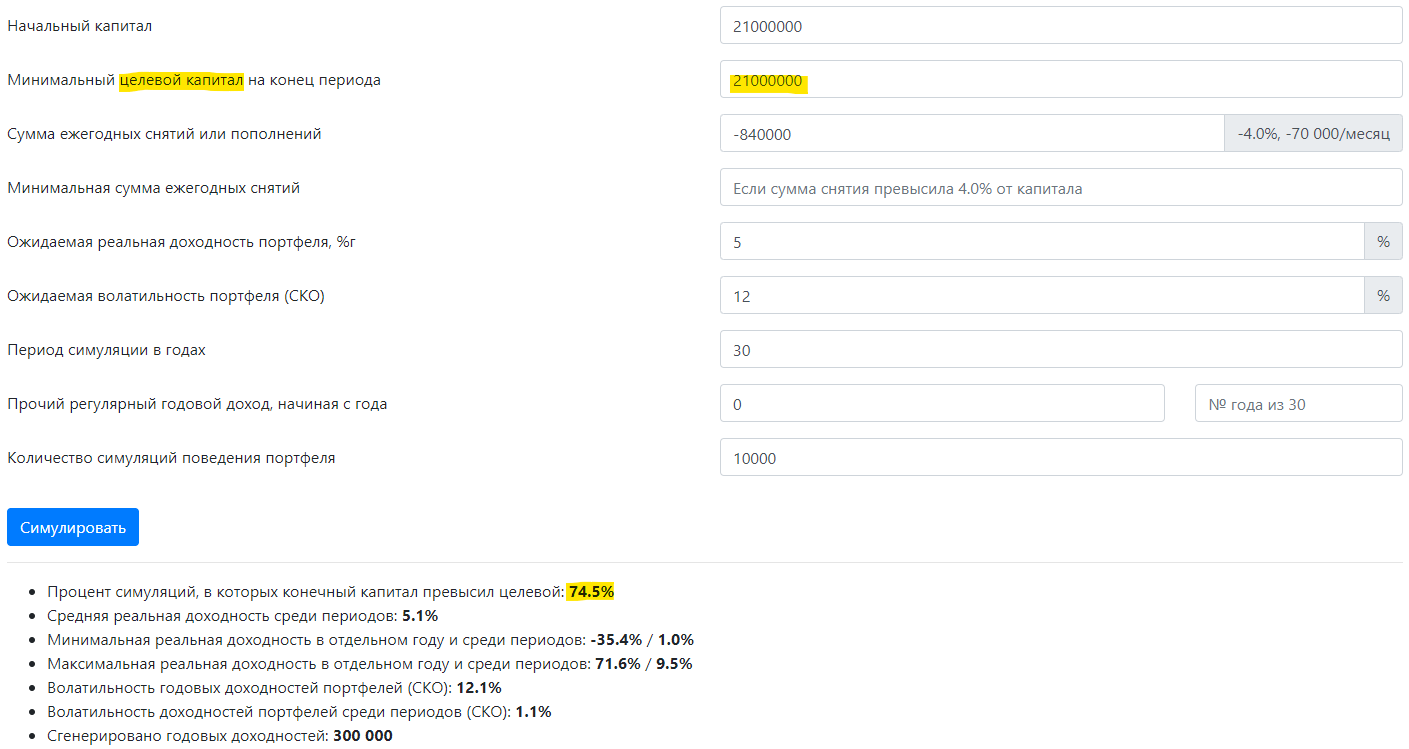
Task: Edit the Ожидаемая волатильность портфеля field
Action: (1042, 296)
